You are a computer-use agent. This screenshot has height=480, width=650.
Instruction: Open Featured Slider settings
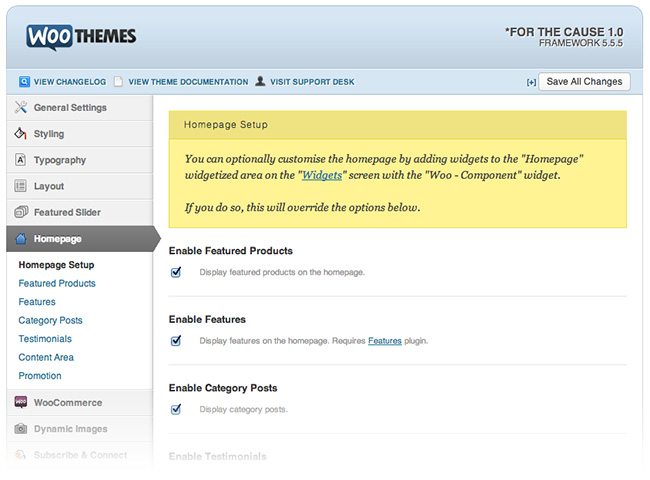[x=80, y=212]
